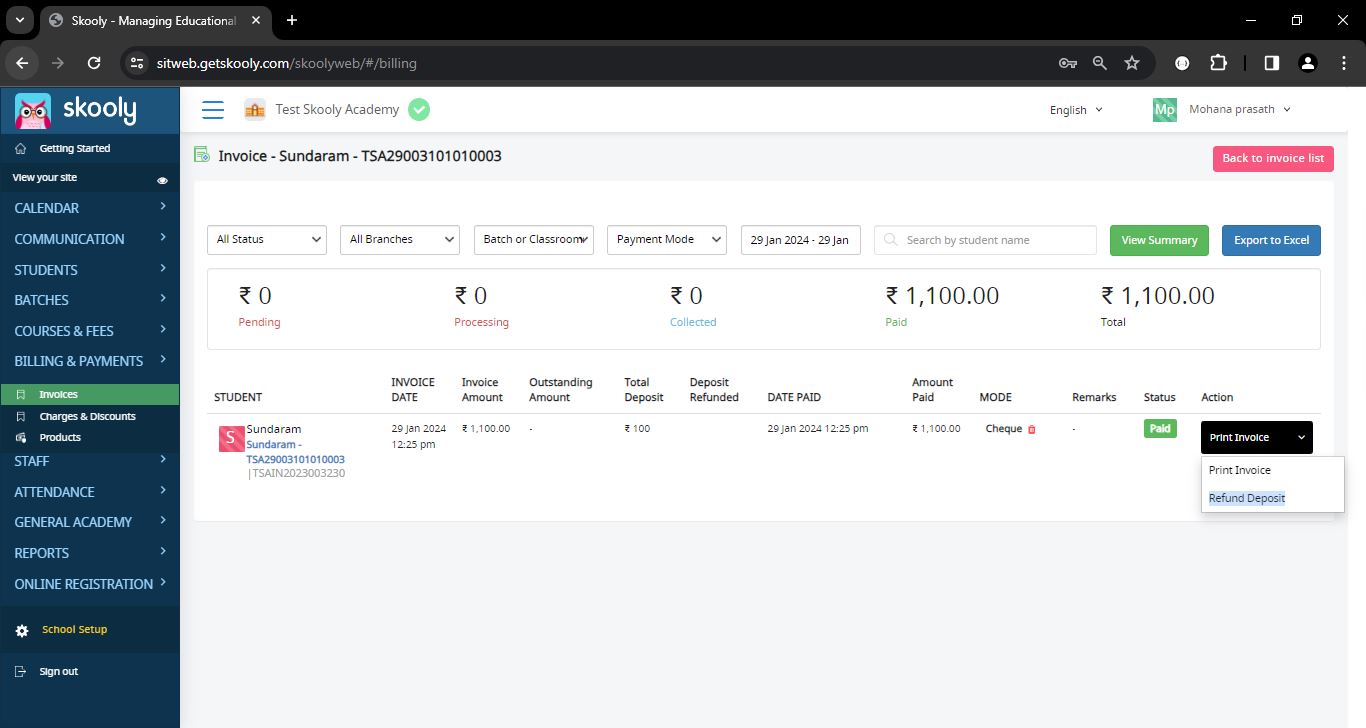Open the Payment Mode dropdown

coord(667,240)
